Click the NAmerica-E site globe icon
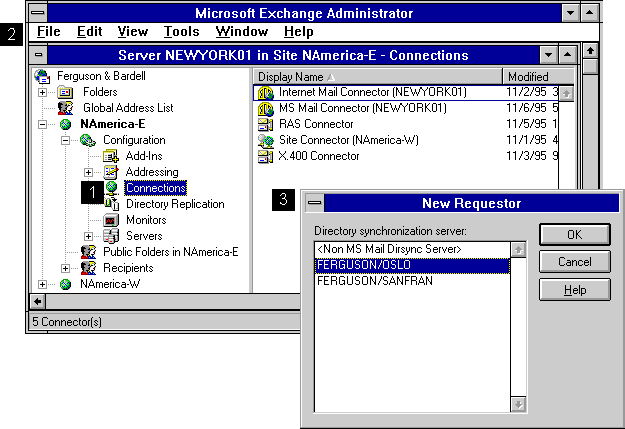 tap(65, 124)
